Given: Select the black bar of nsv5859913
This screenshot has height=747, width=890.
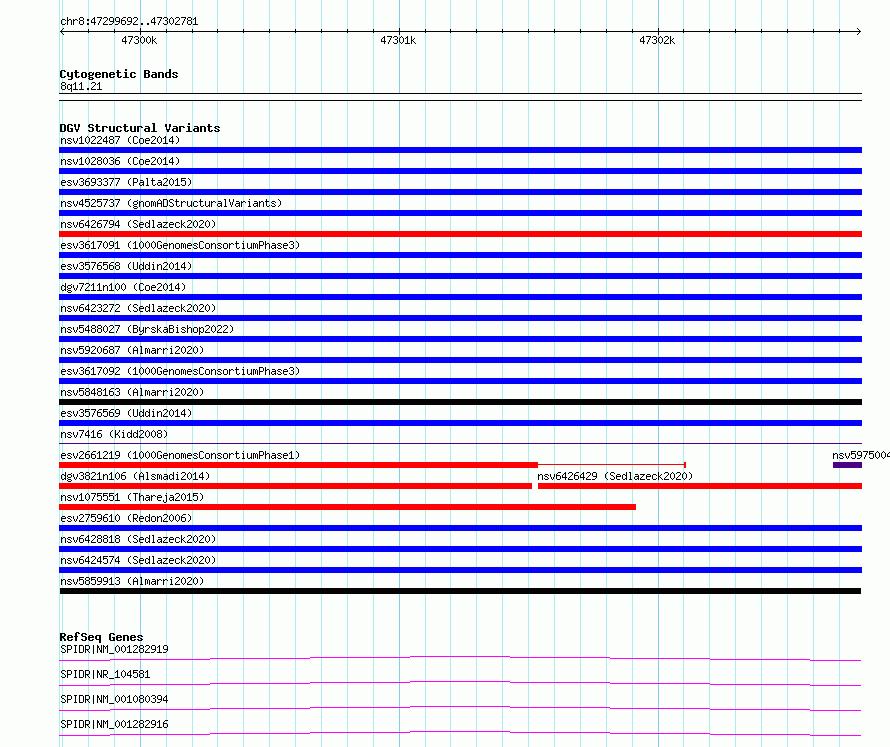Looking at the screenshot, I should pyautogui.click(x=460, y=591).
